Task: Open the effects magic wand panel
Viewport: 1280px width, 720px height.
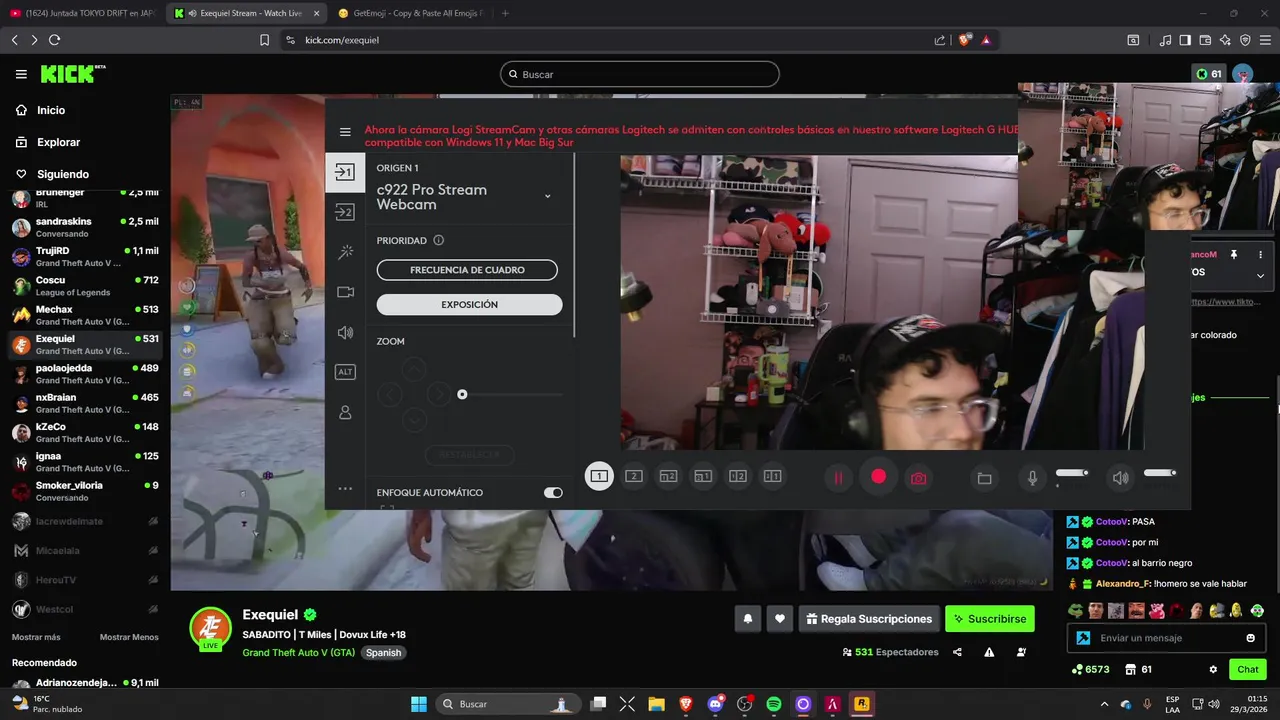Action: [345, 252]
